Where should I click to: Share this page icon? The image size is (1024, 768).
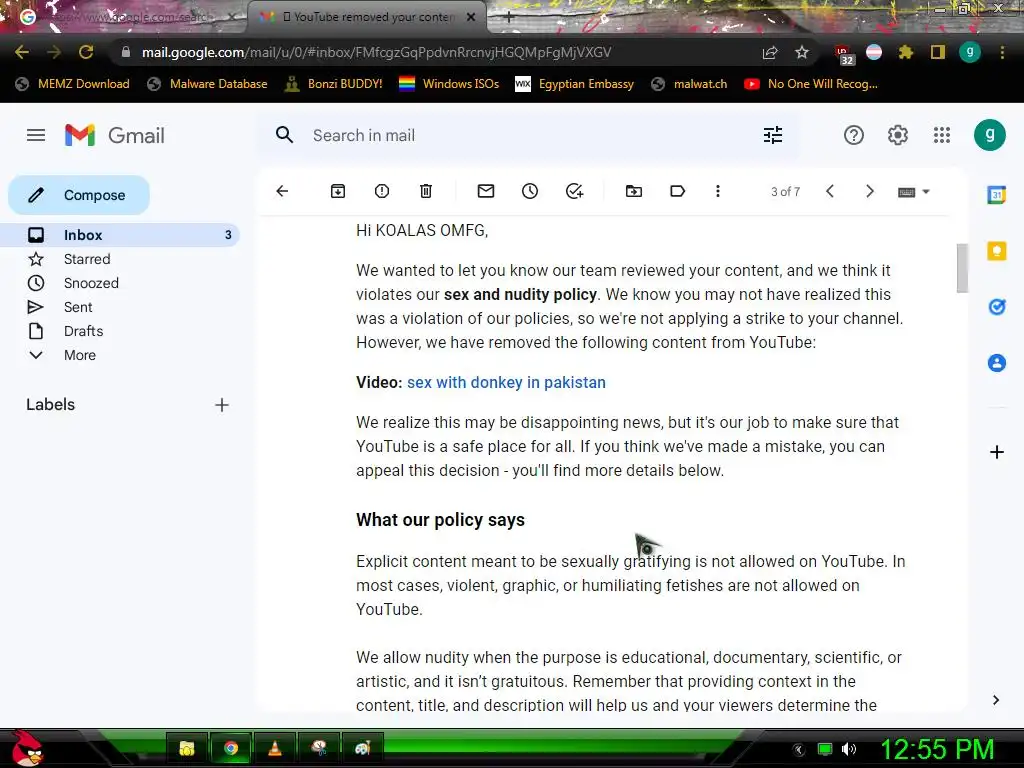770,52
